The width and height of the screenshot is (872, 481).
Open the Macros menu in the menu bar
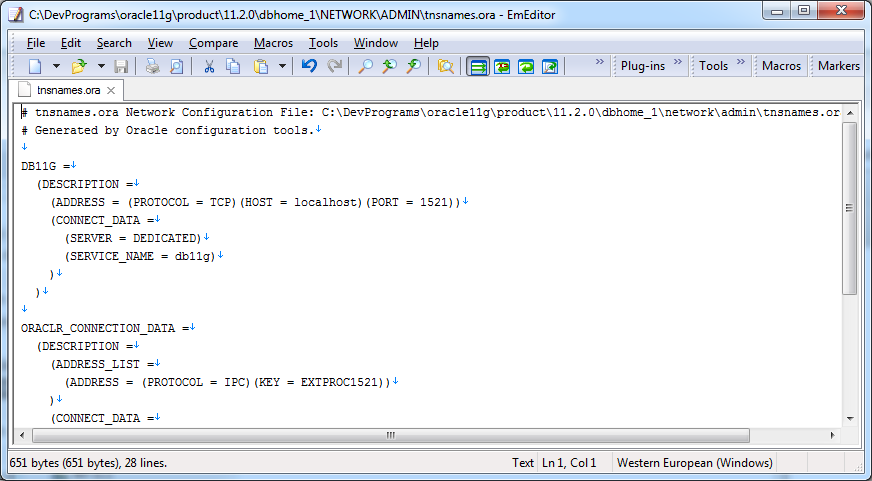tap(273, 43)
